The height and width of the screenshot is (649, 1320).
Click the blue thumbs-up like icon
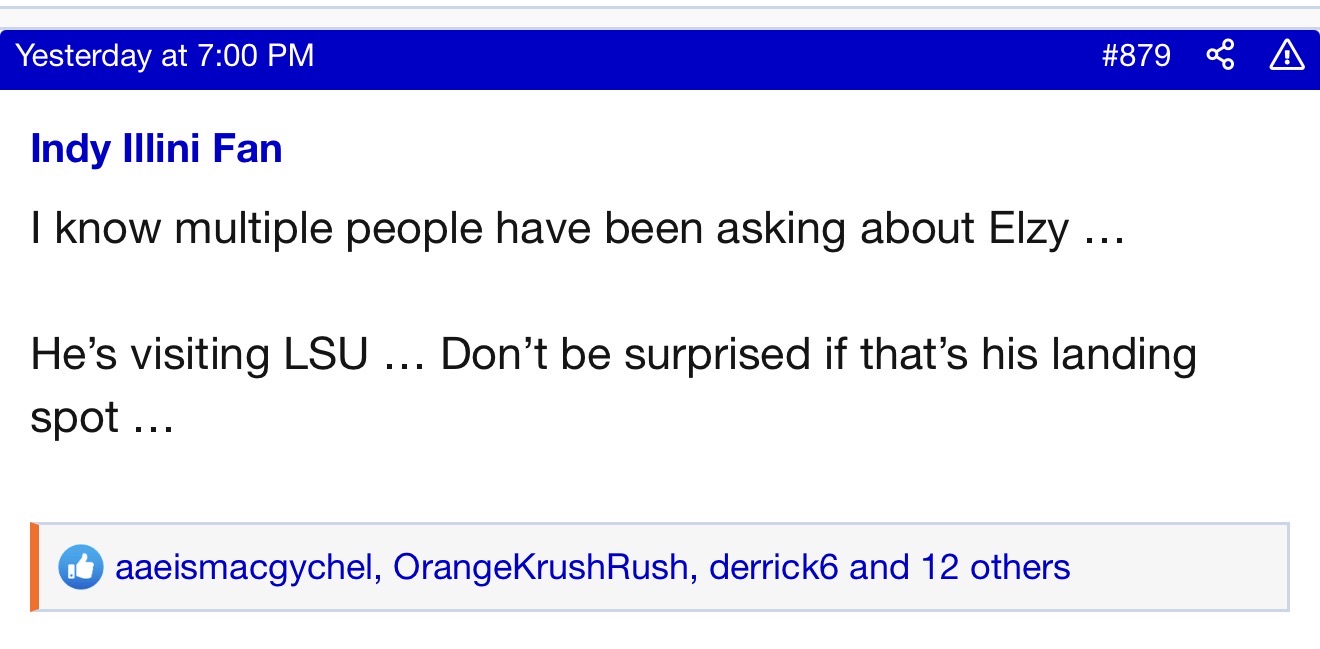pos(80,568)
